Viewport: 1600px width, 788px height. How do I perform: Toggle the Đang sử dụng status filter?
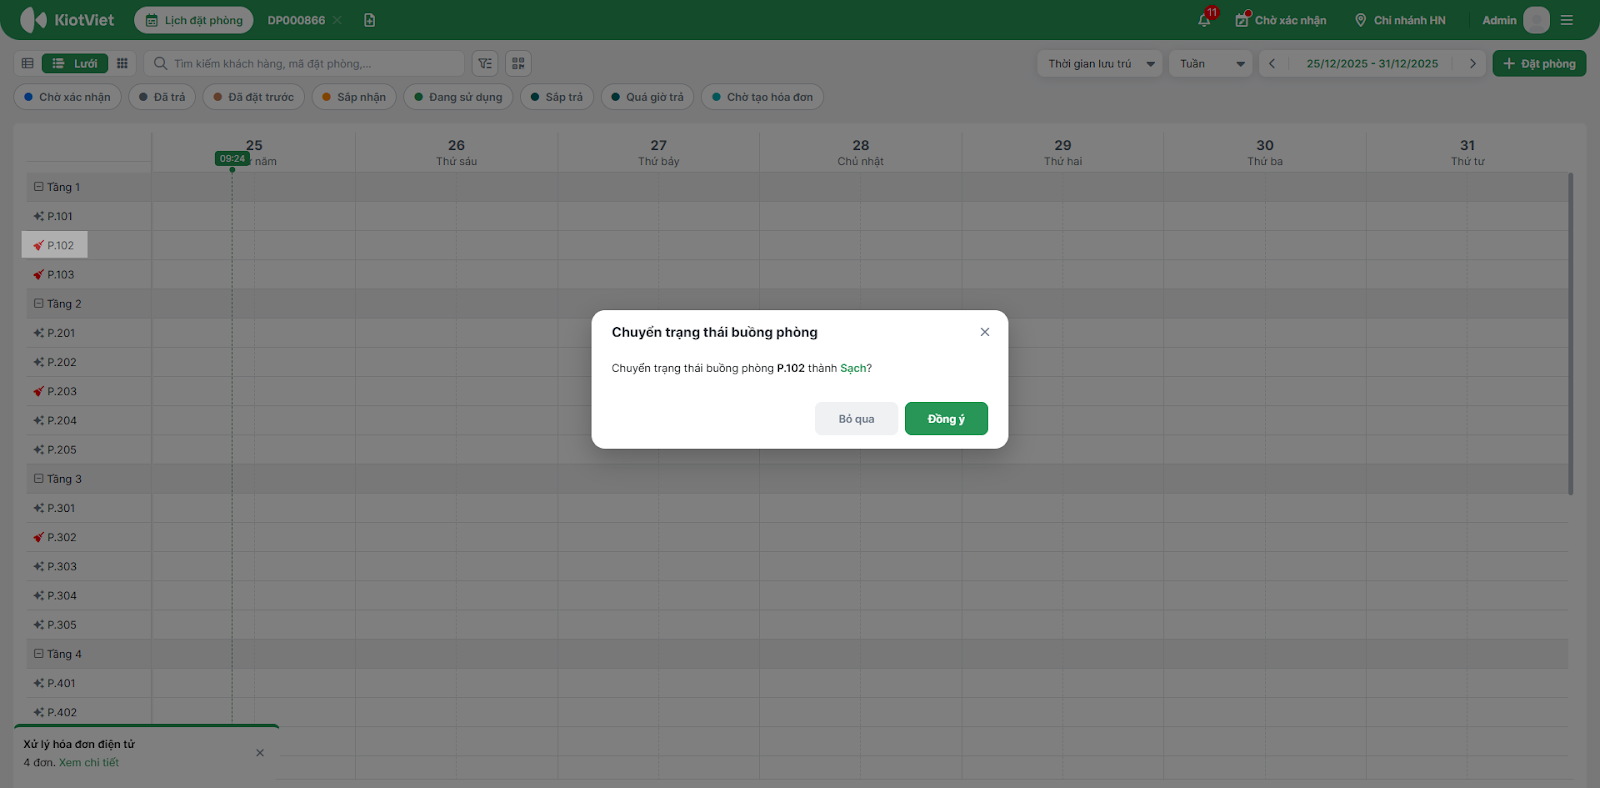coord(459,97)
